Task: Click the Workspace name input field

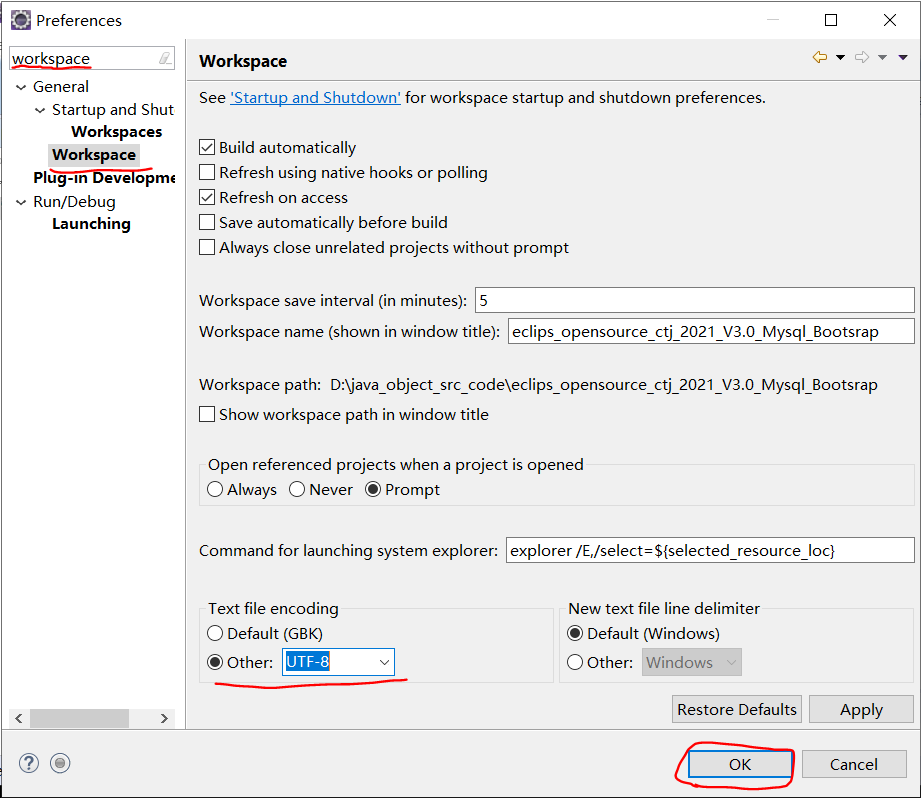Action: [x=711, y=331]
